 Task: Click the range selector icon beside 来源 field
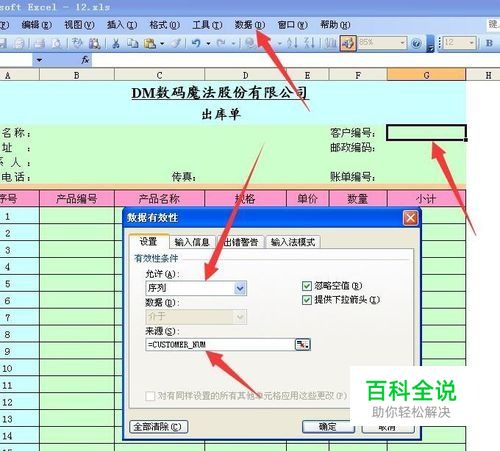pos(303,344)
